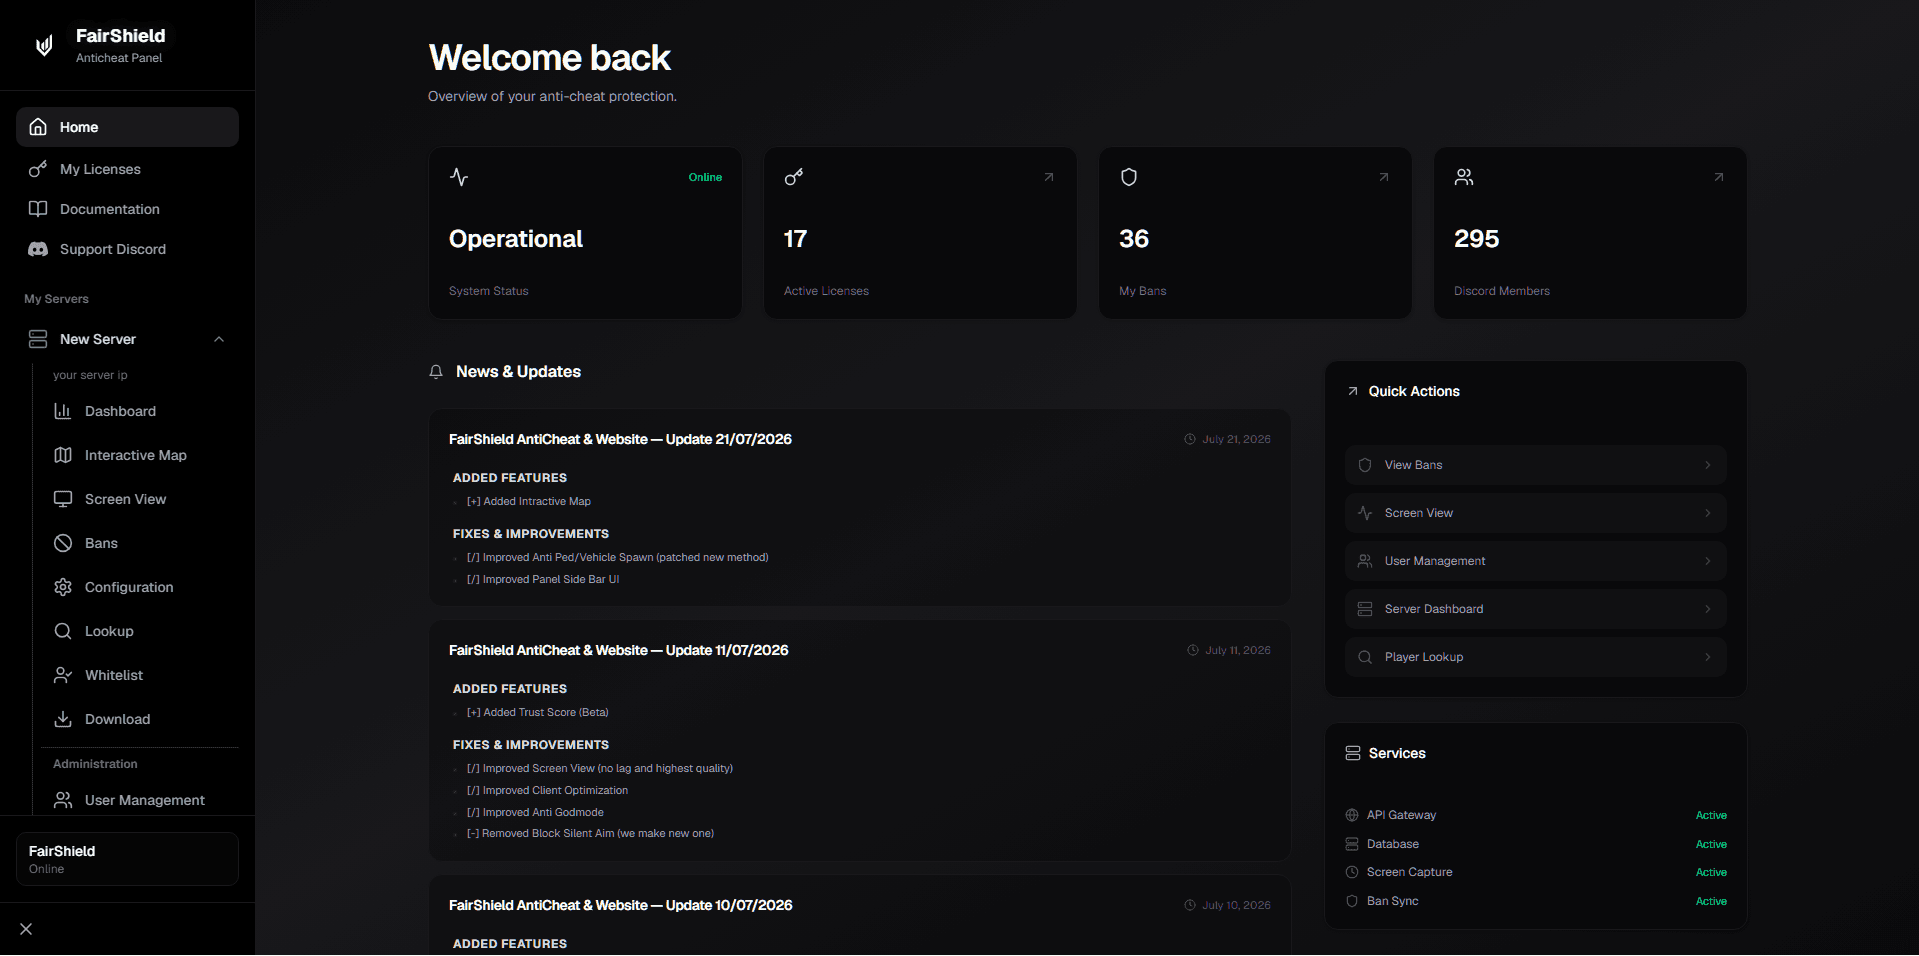Click the Update 11/07/2026 news title
The image size is (1919, 956).
(618, 650)
